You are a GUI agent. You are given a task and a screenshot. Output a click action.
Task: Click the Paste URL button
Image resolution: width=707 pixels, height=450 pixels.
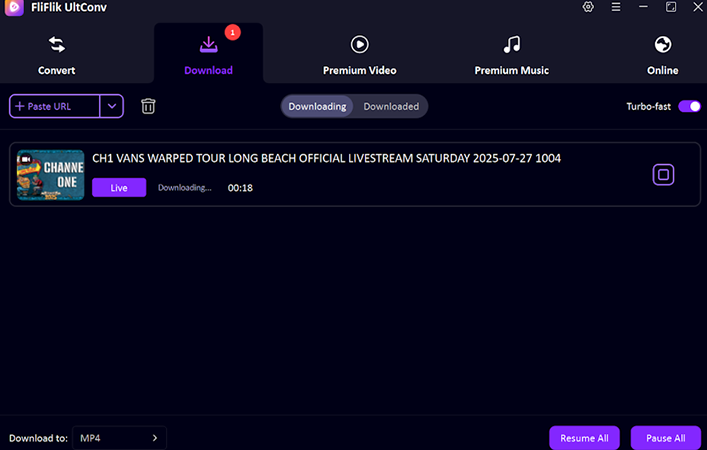pos(55,106)
